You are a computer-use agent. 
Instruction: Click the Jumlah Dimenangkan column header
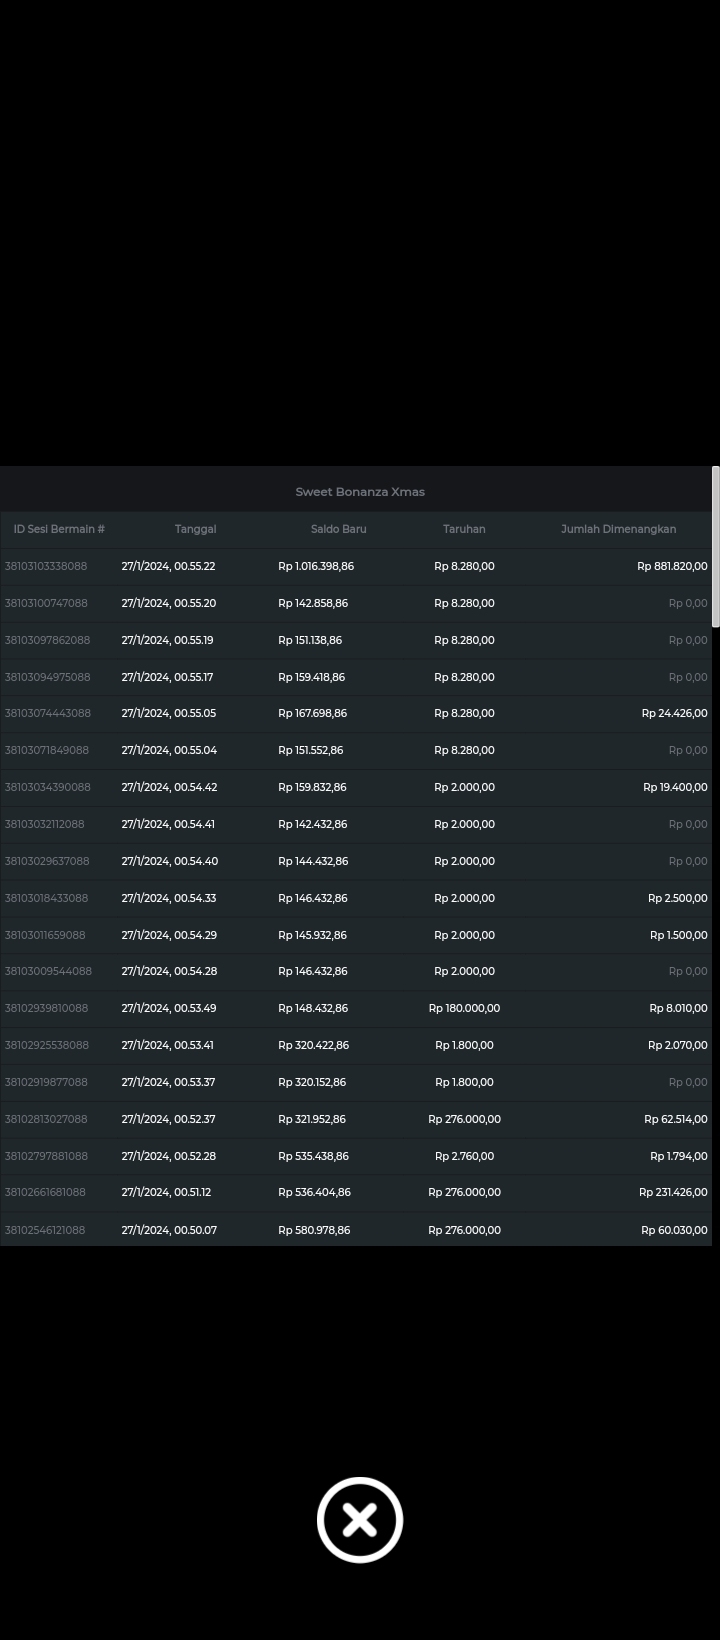coord(618,529)
